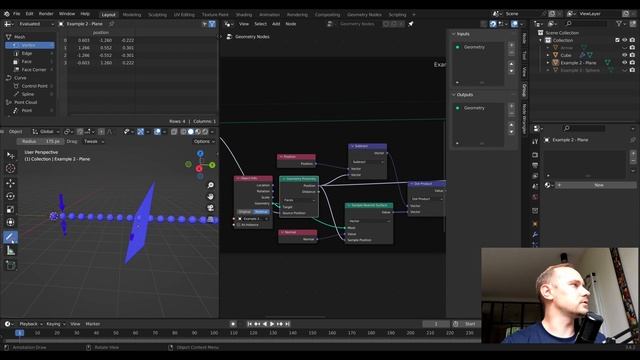Open the outliner filter funnel
Screen dimensions: 640x360
coord(619,24)
